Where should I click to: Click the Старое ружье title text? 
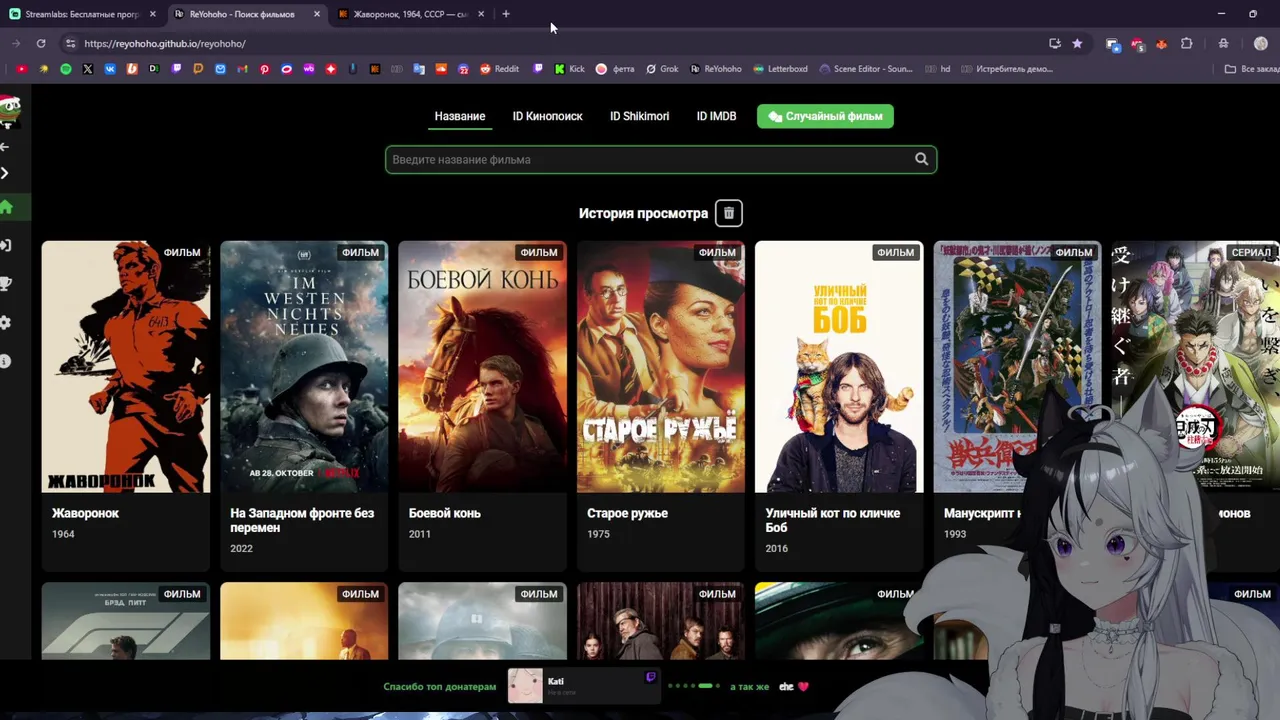click(627, 513)
